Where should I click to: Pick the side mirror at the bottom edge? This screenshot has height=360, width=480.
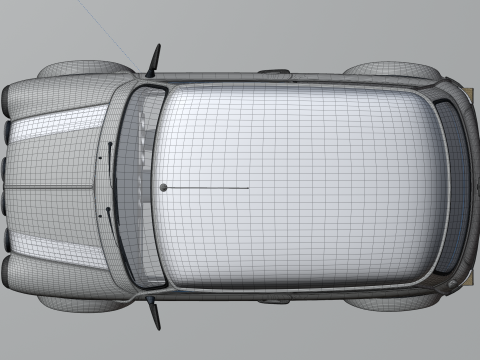pos(154,313)
